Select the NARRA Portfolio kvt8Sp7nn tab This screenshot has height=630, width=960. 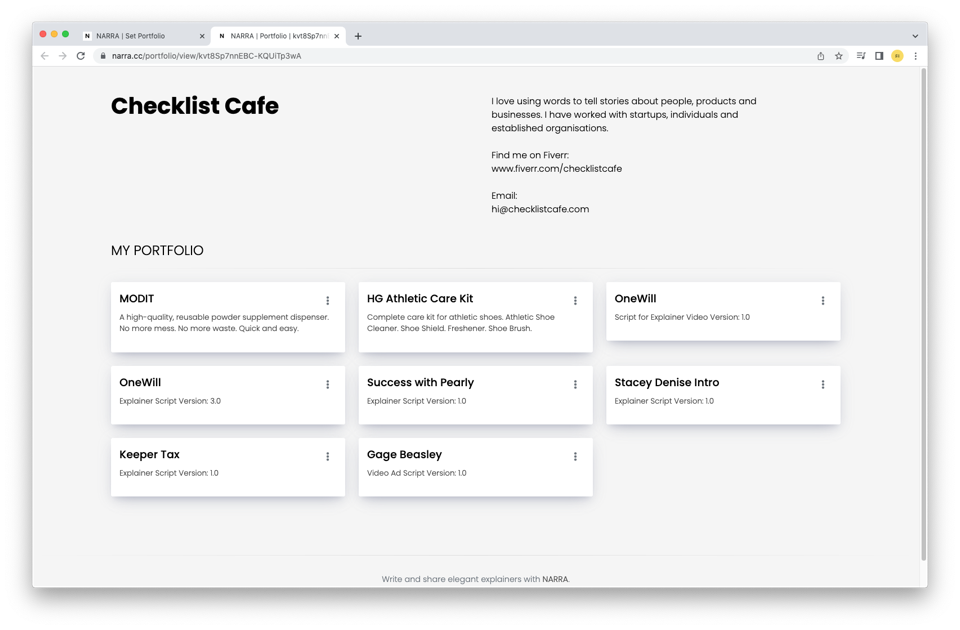click(x=278, y=36)
